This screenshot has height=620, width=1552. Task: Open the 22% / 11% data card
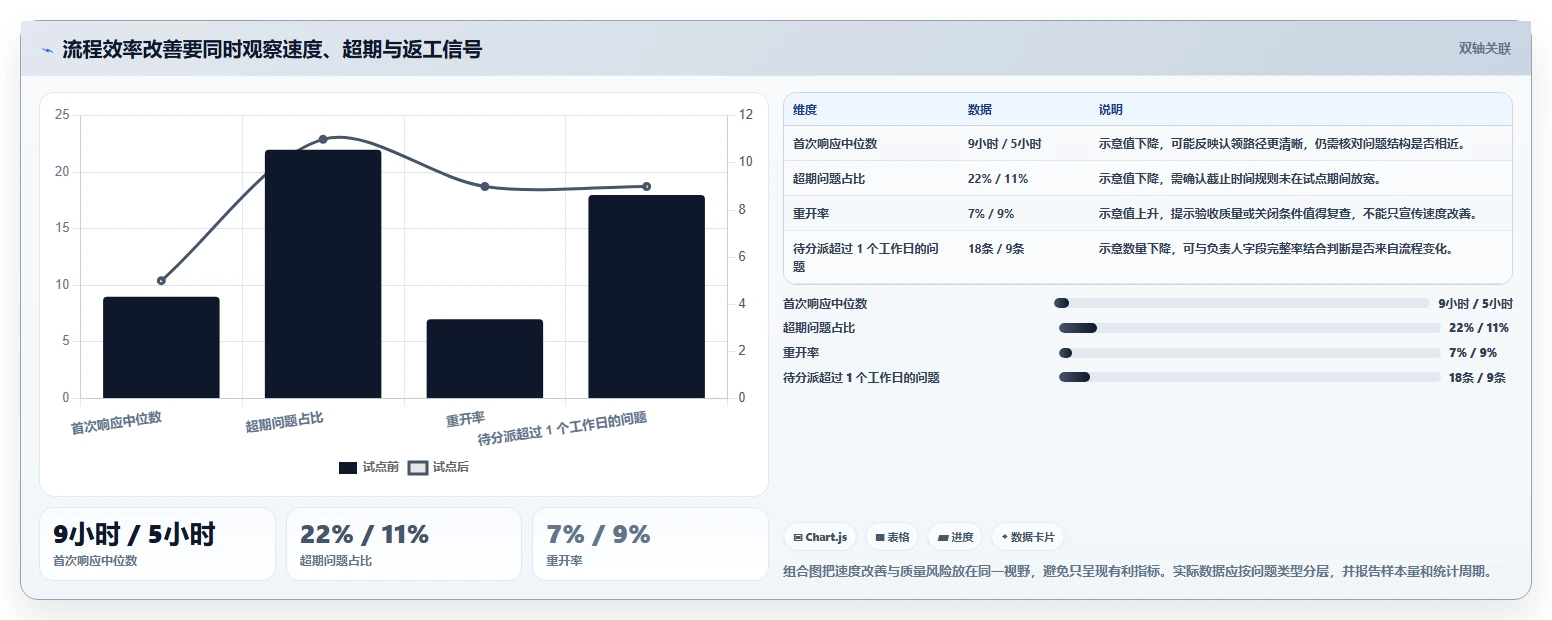pos(404,544)
